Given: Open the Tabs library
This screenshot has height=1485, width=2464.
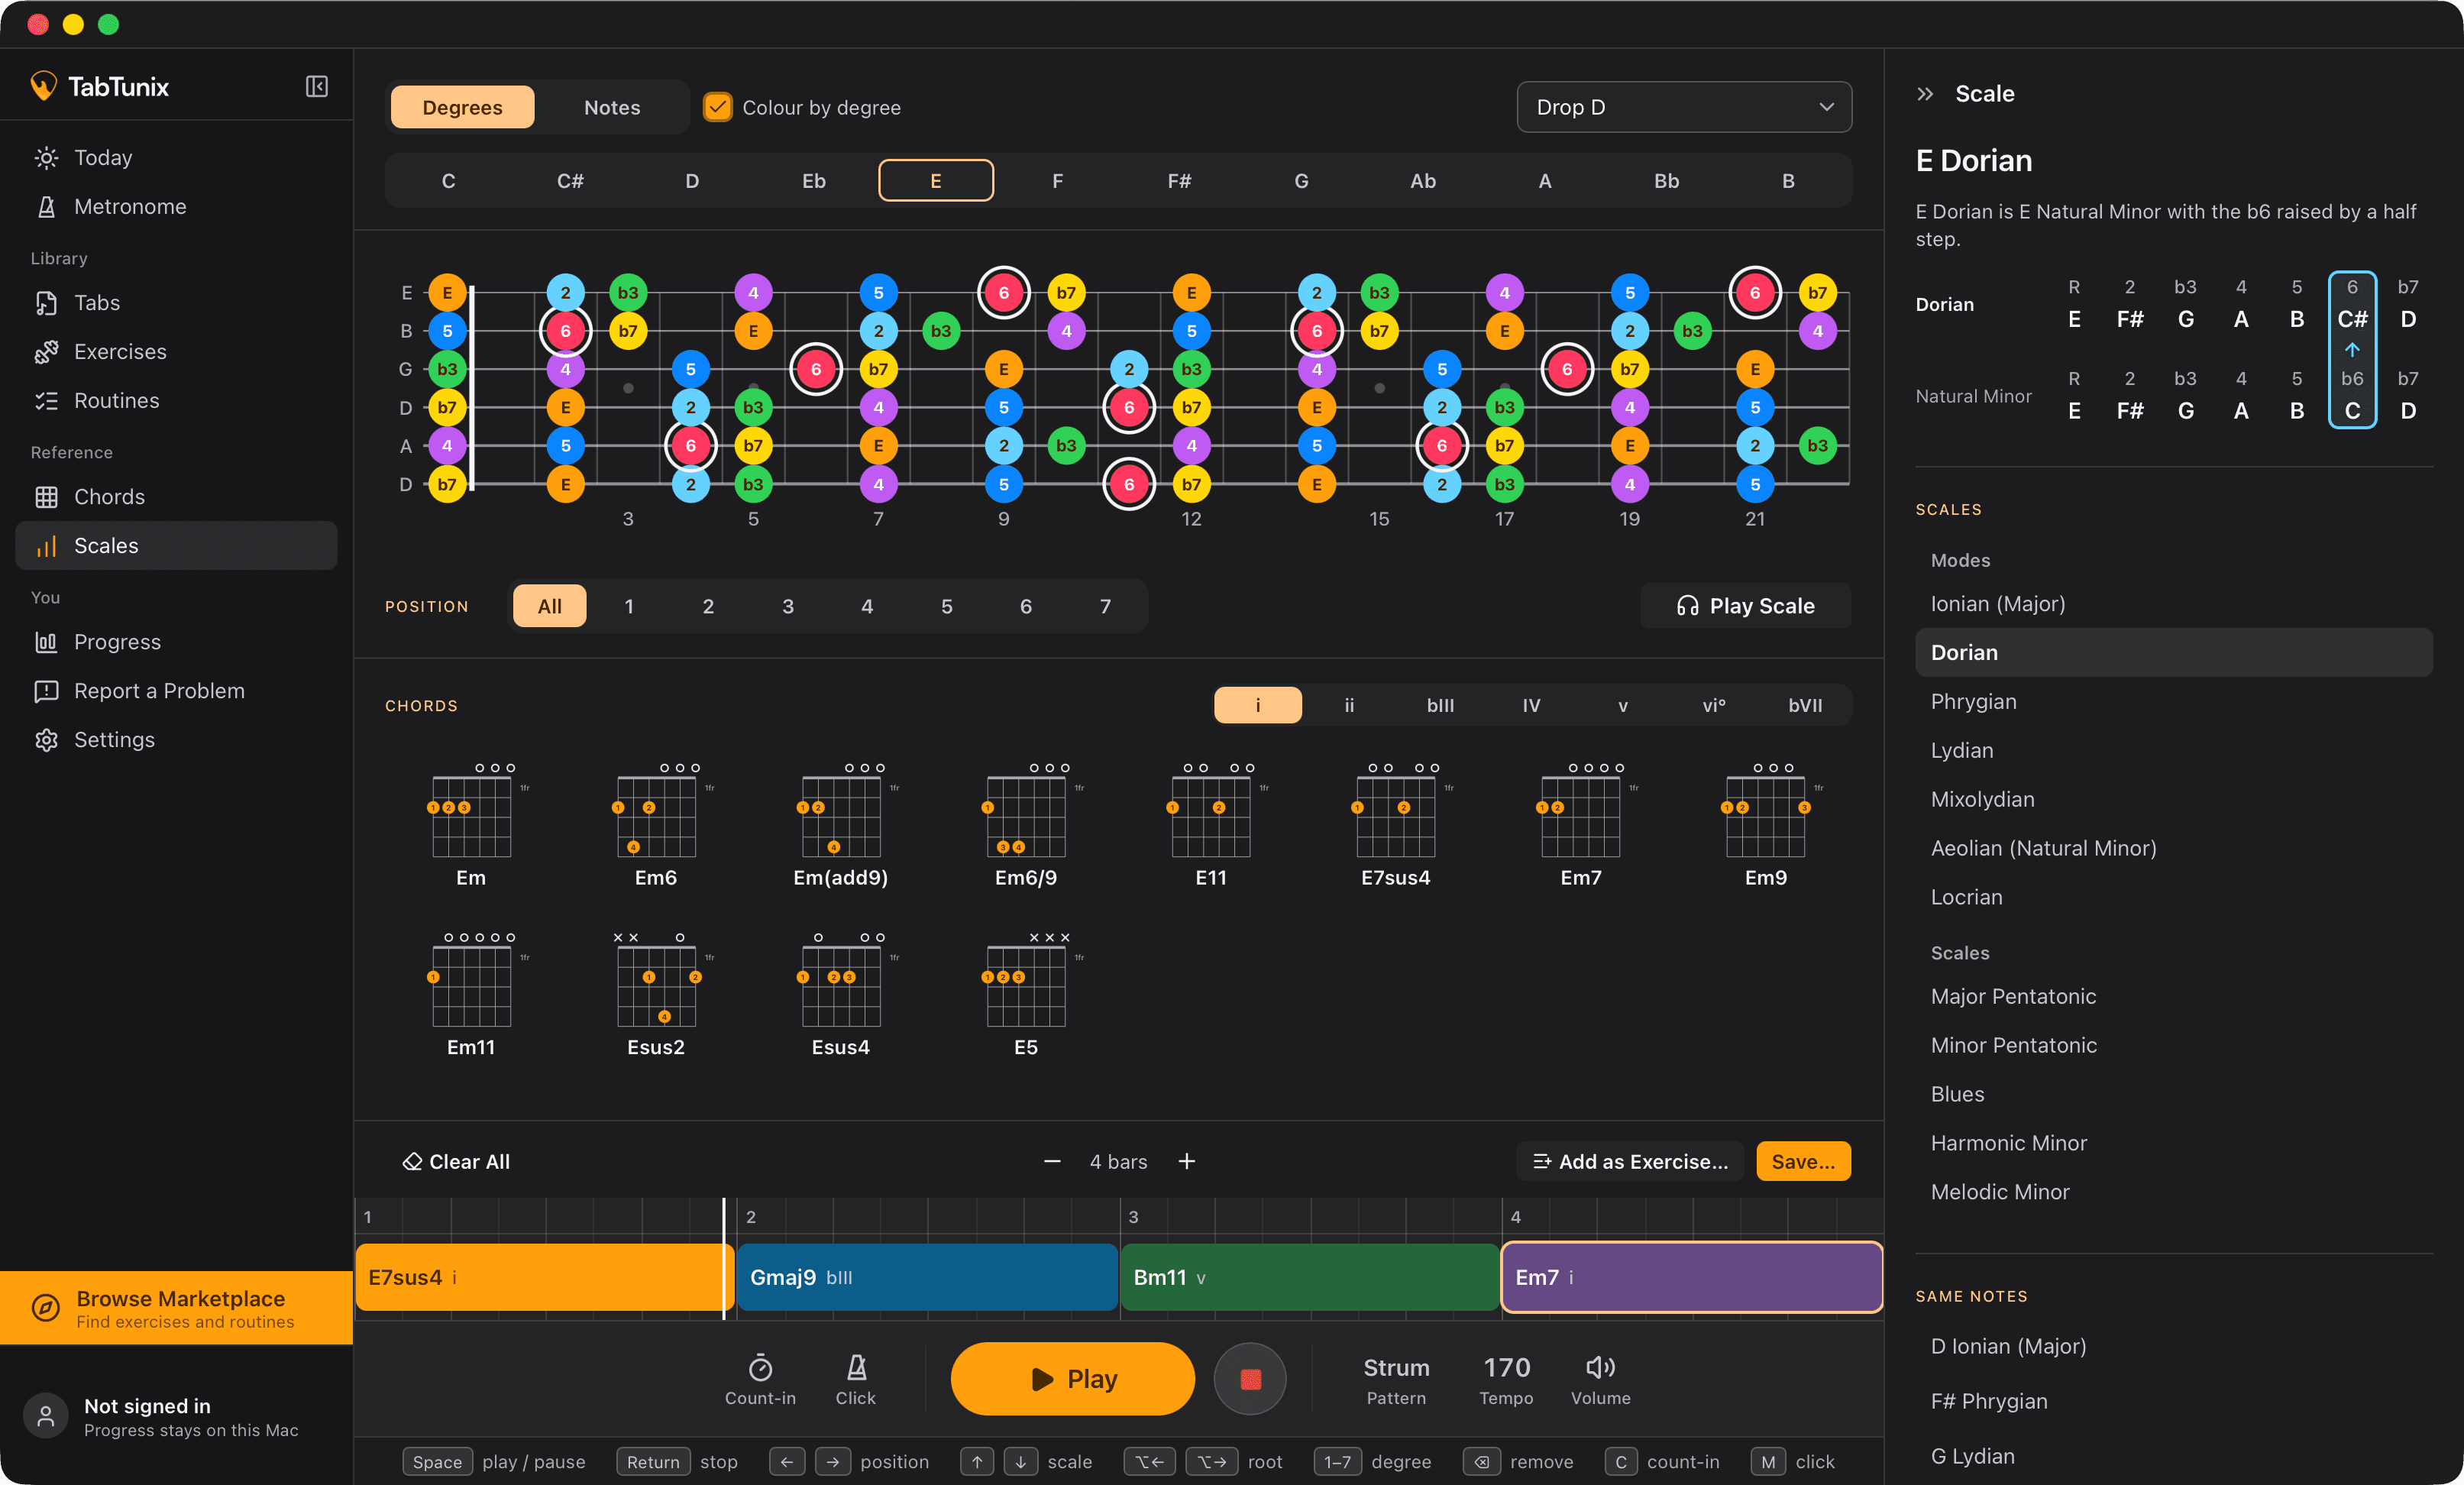Looking at the screenshot, I should [176, 302].
